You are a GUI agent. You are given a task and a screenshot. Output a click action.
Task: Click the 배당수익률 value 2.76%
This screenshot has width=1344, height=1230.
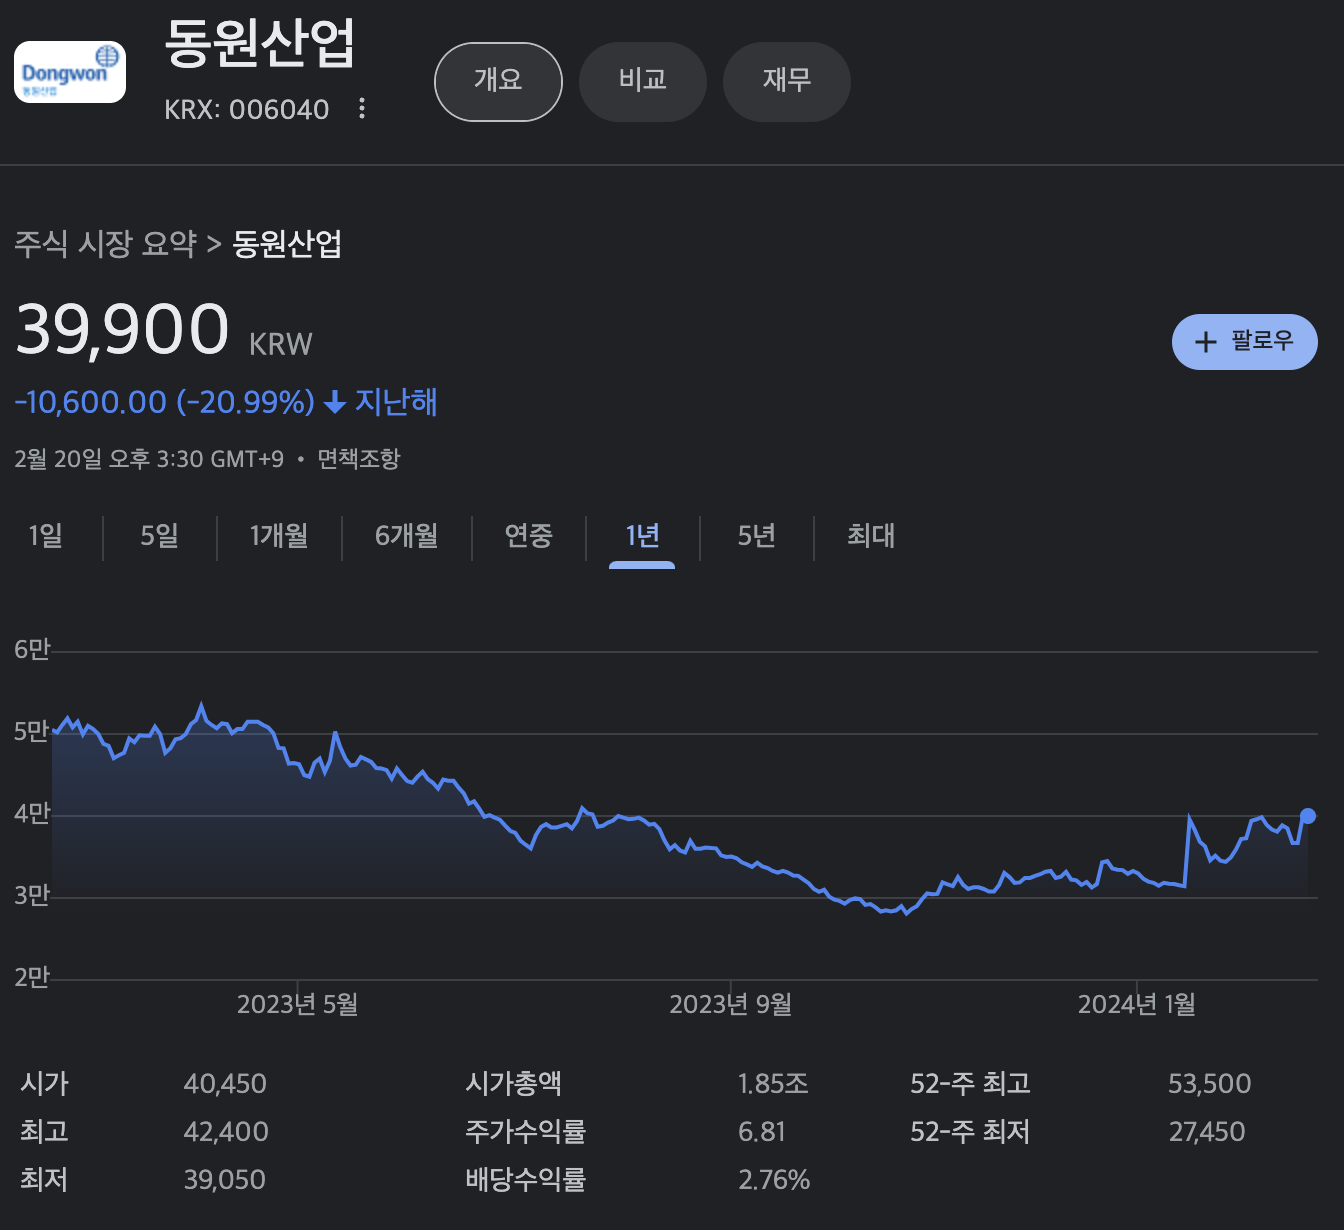pos(774,1180)
